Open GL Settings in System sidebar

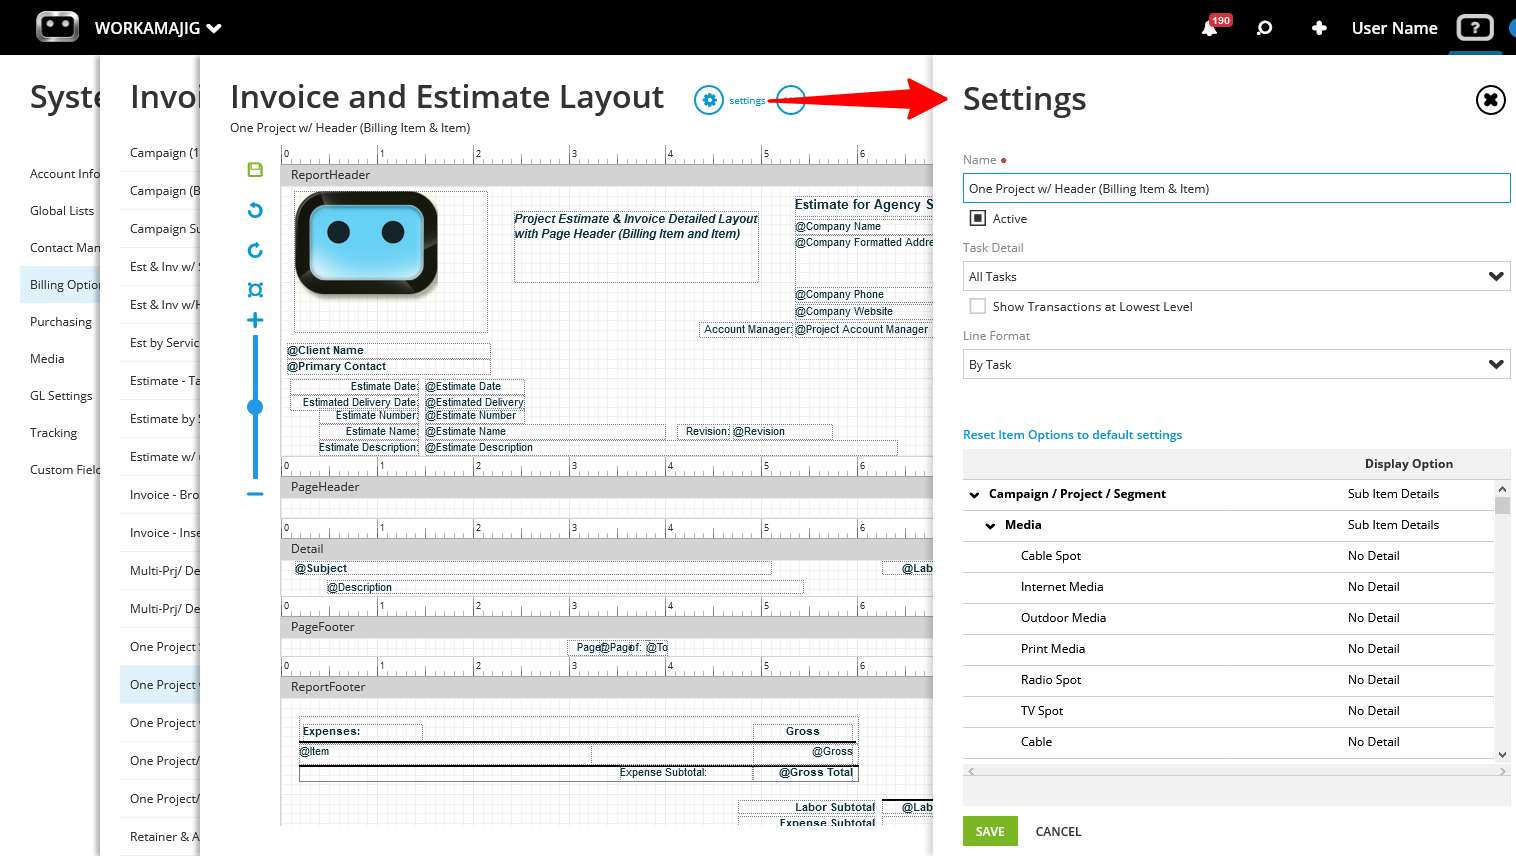point(61,396)
